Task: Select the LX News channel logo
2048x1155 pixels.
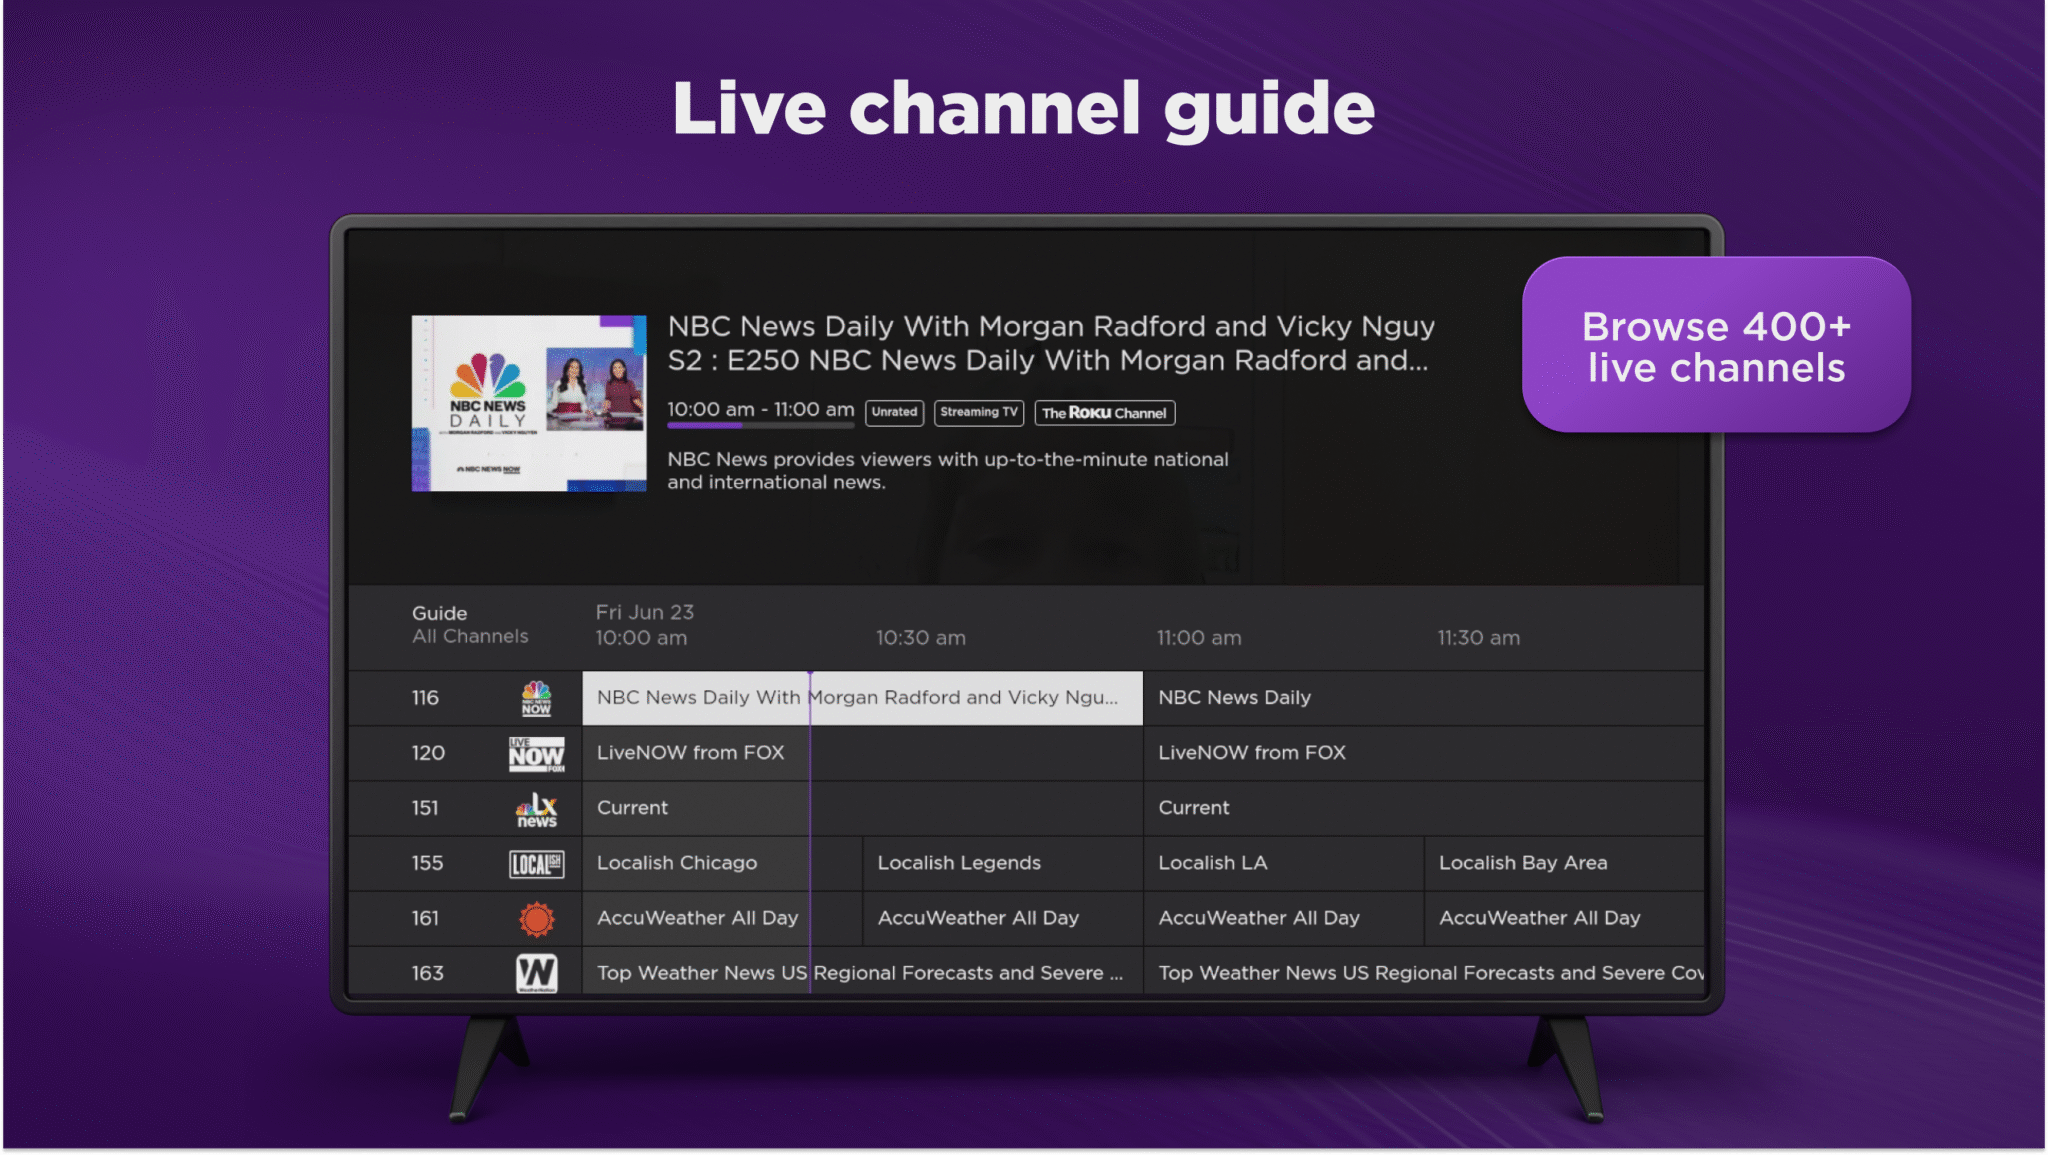Action: point(537,808)
